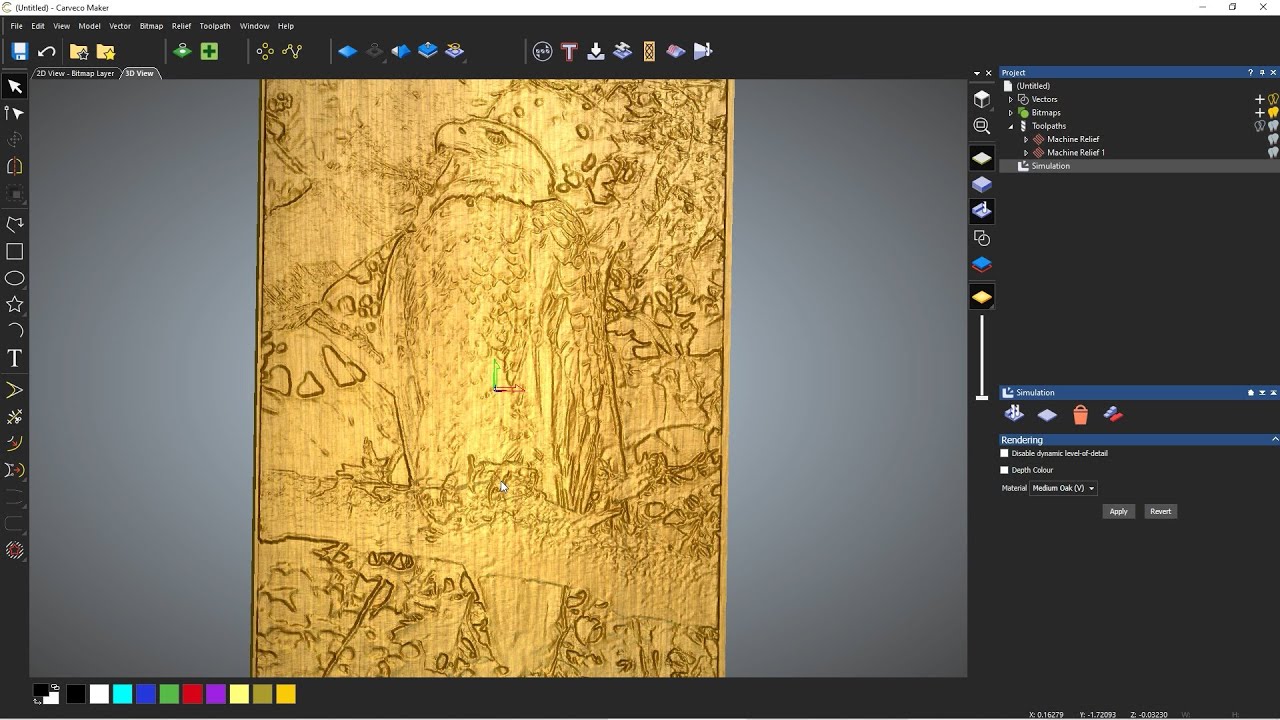Tick the Depth Colour checkbox
Image resolution: width=1280 pixels, height=720 pixels.
[1005, 470]
